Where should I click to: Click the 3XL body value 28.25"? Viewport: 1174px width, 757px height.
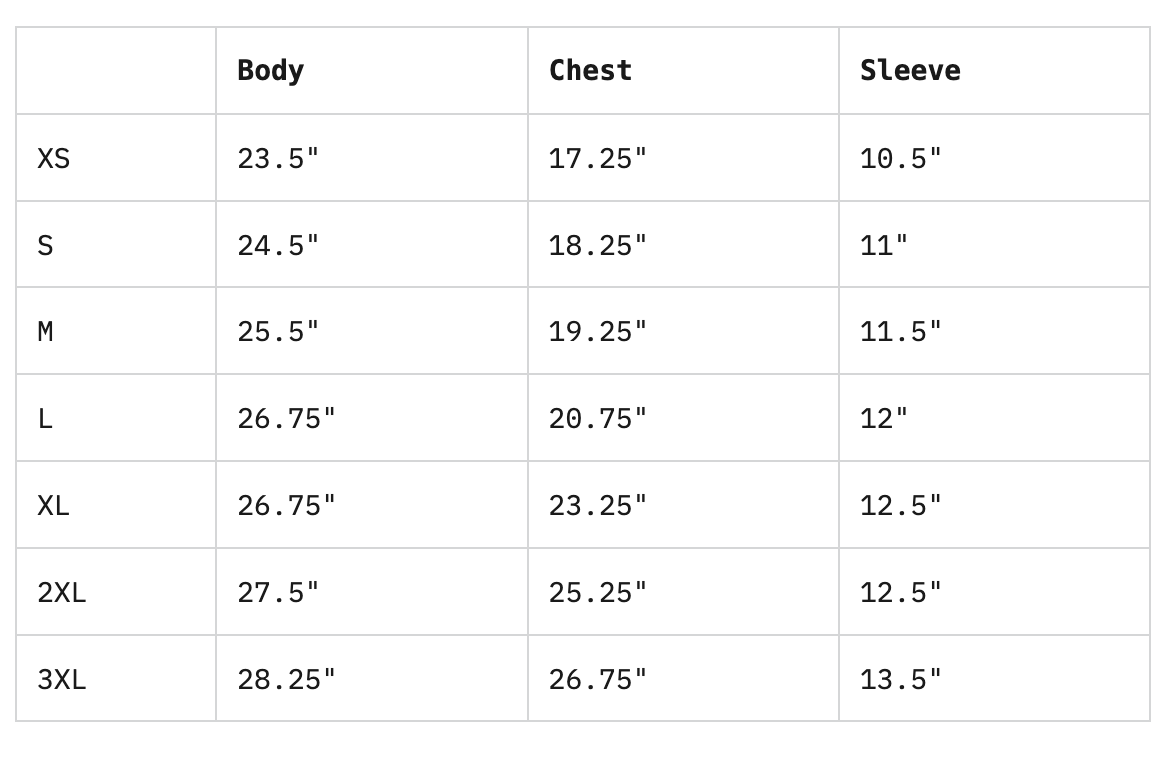287,680
